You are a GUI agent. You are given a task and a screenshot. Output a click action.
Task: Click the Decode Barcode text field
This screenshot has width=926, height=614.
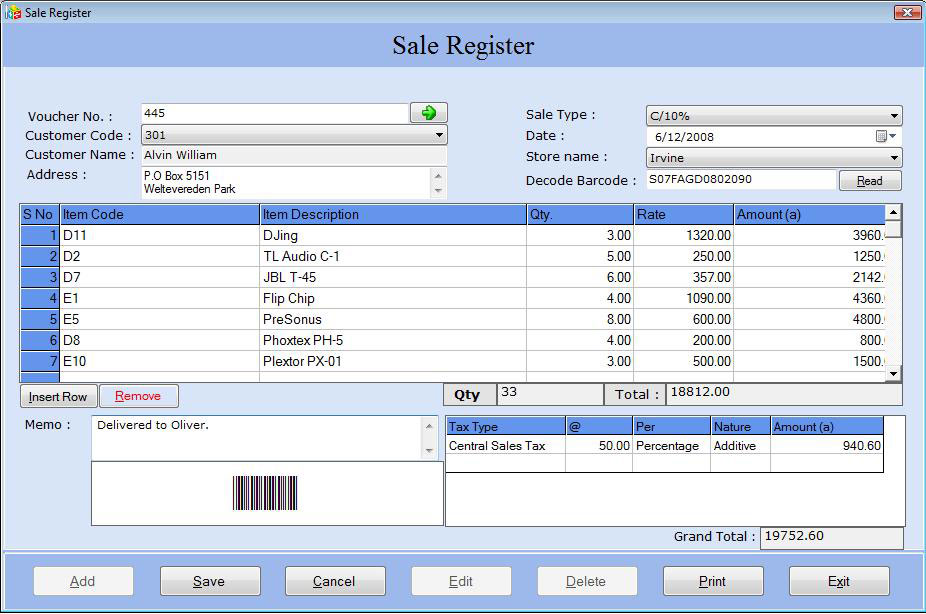point(740,180)
